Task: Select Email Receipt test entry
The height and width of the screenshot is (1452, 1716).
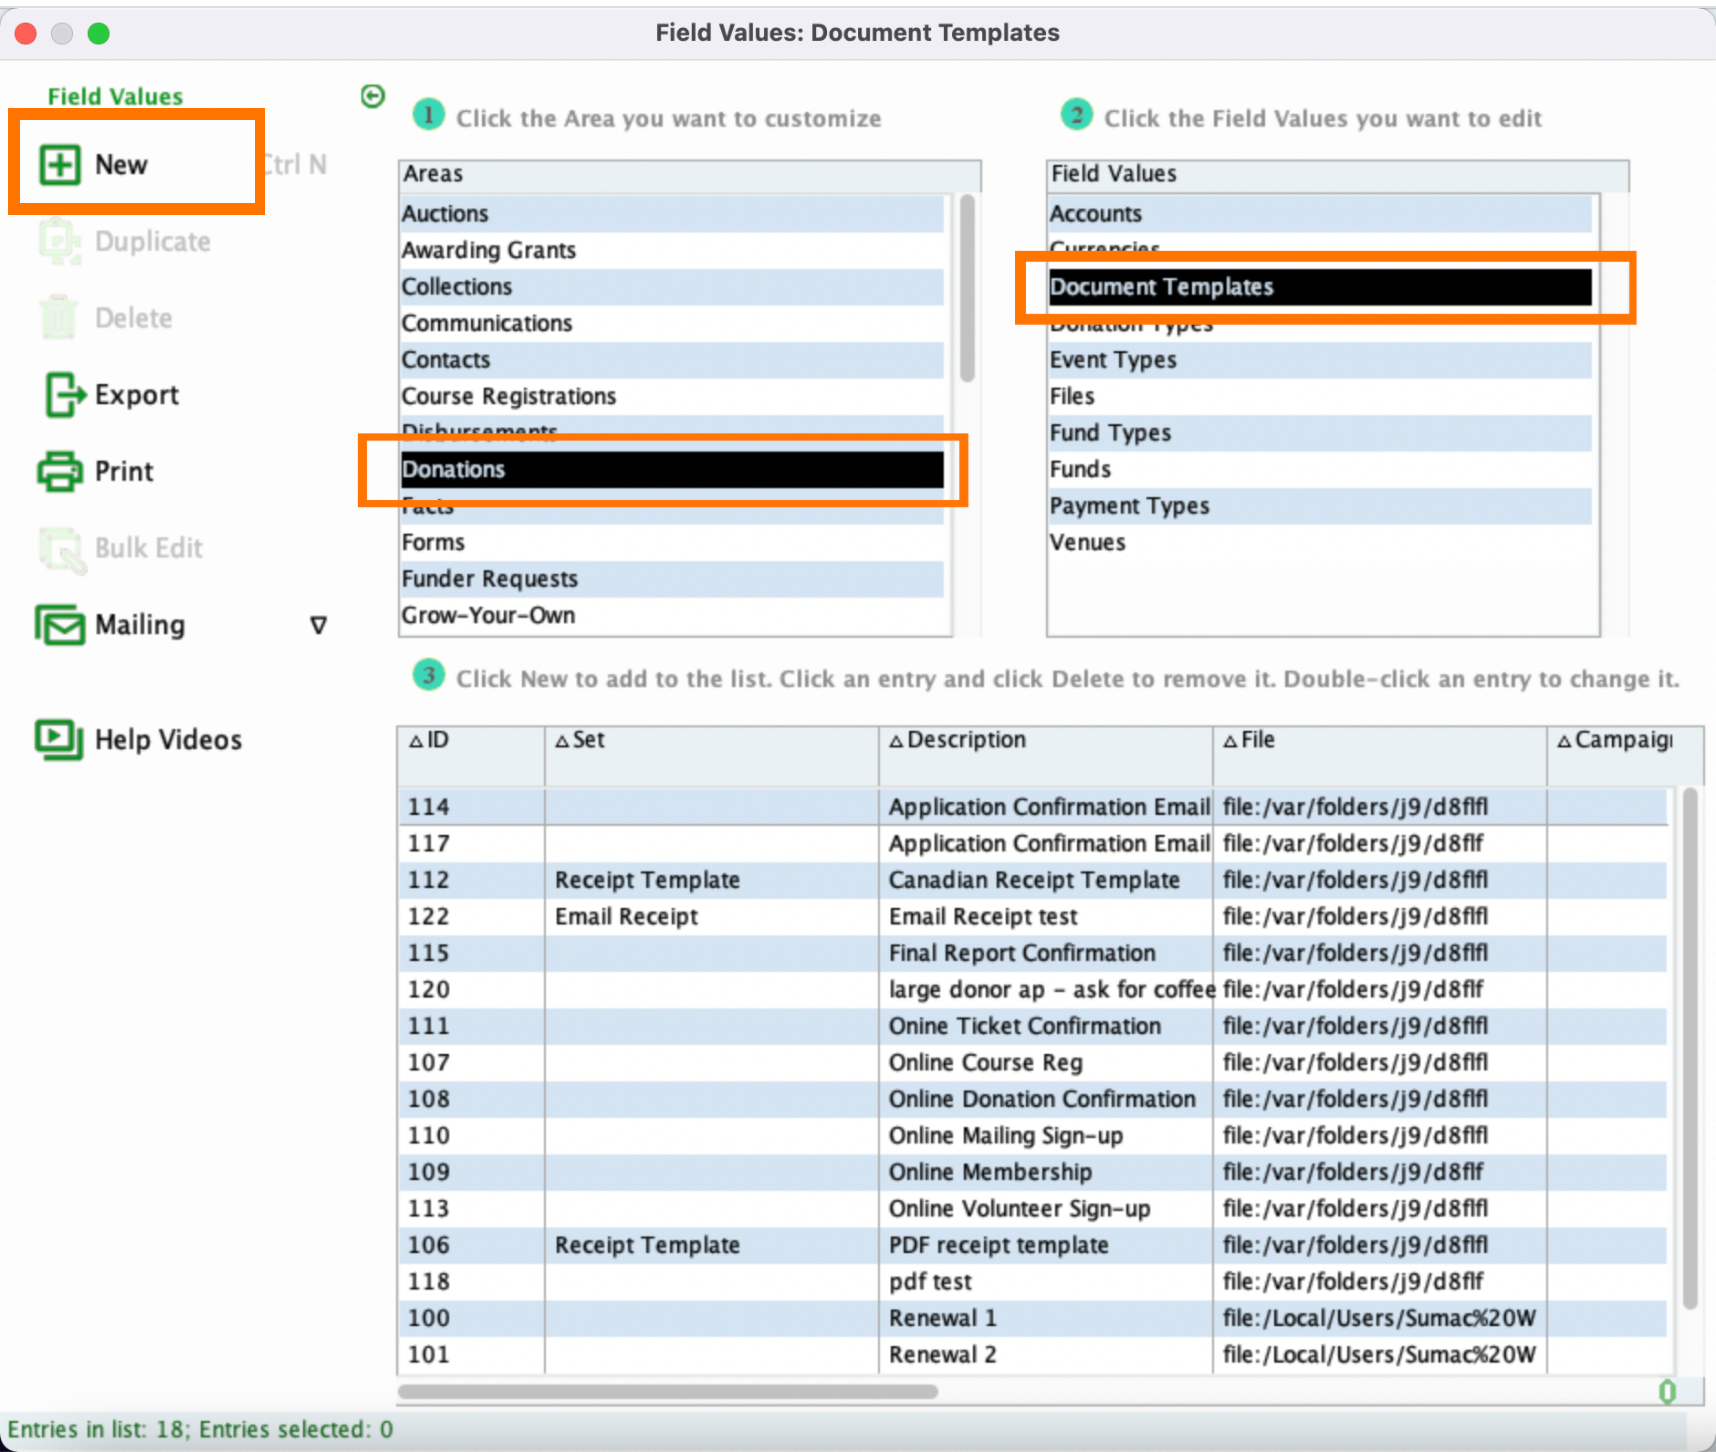Action: 1032,917
